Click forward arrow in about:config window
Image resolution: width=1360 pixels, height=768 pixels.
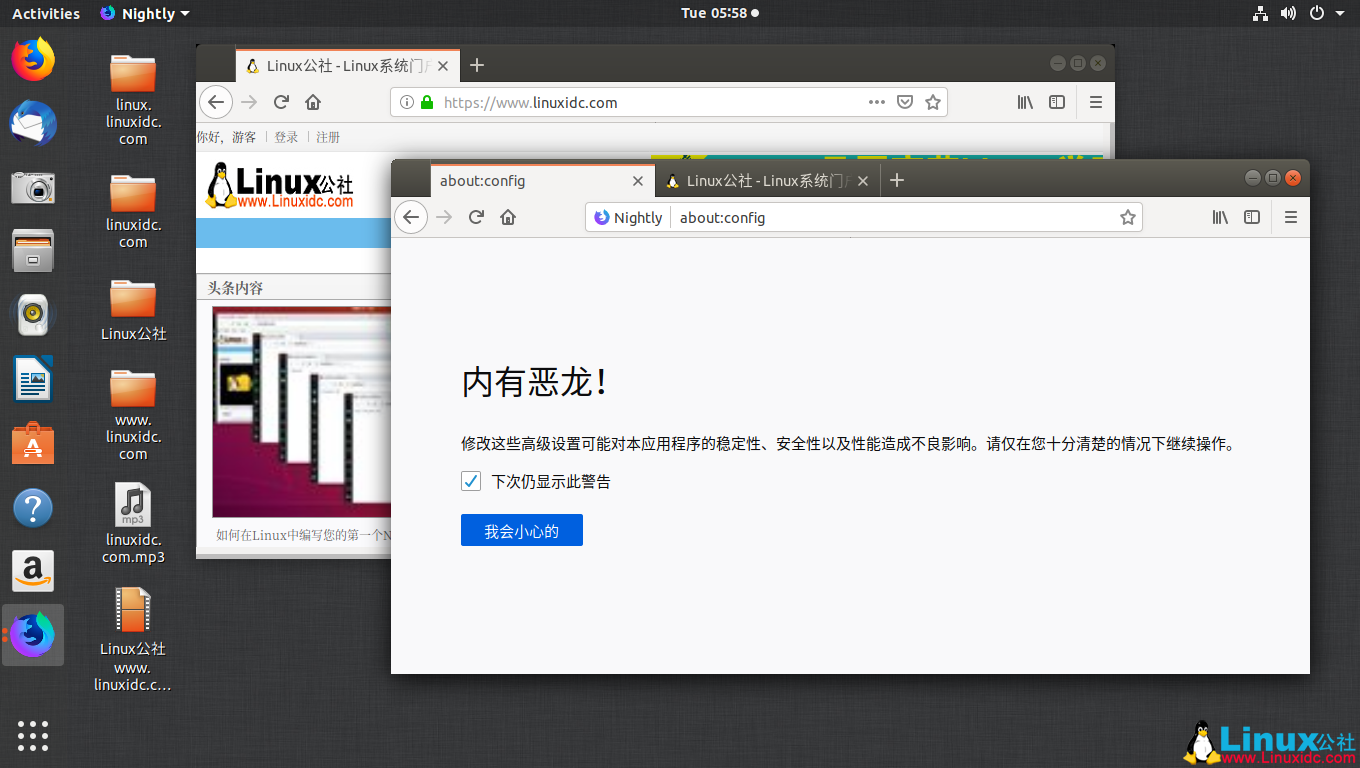pos(445,217)
